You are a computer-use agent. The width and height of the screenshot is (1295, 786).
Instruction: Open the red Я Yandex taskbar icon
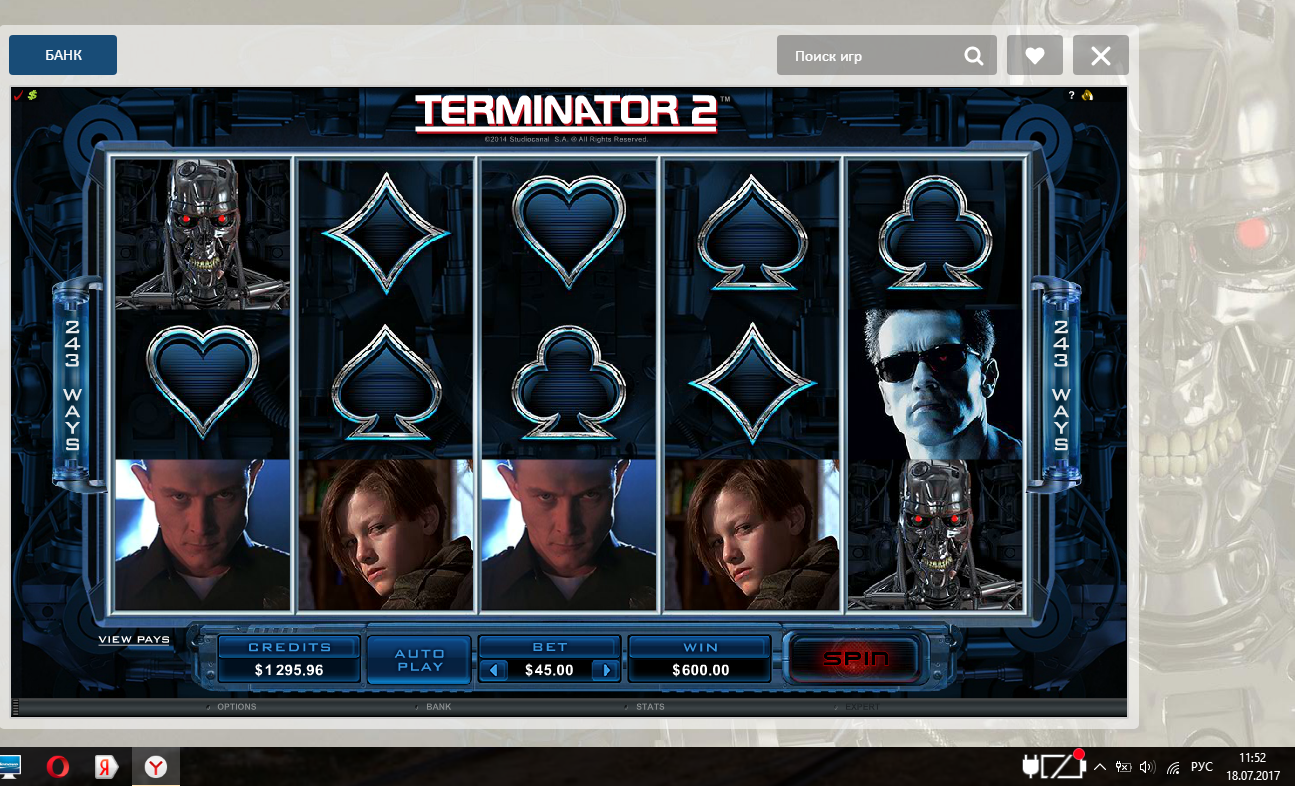click(106, 767)
